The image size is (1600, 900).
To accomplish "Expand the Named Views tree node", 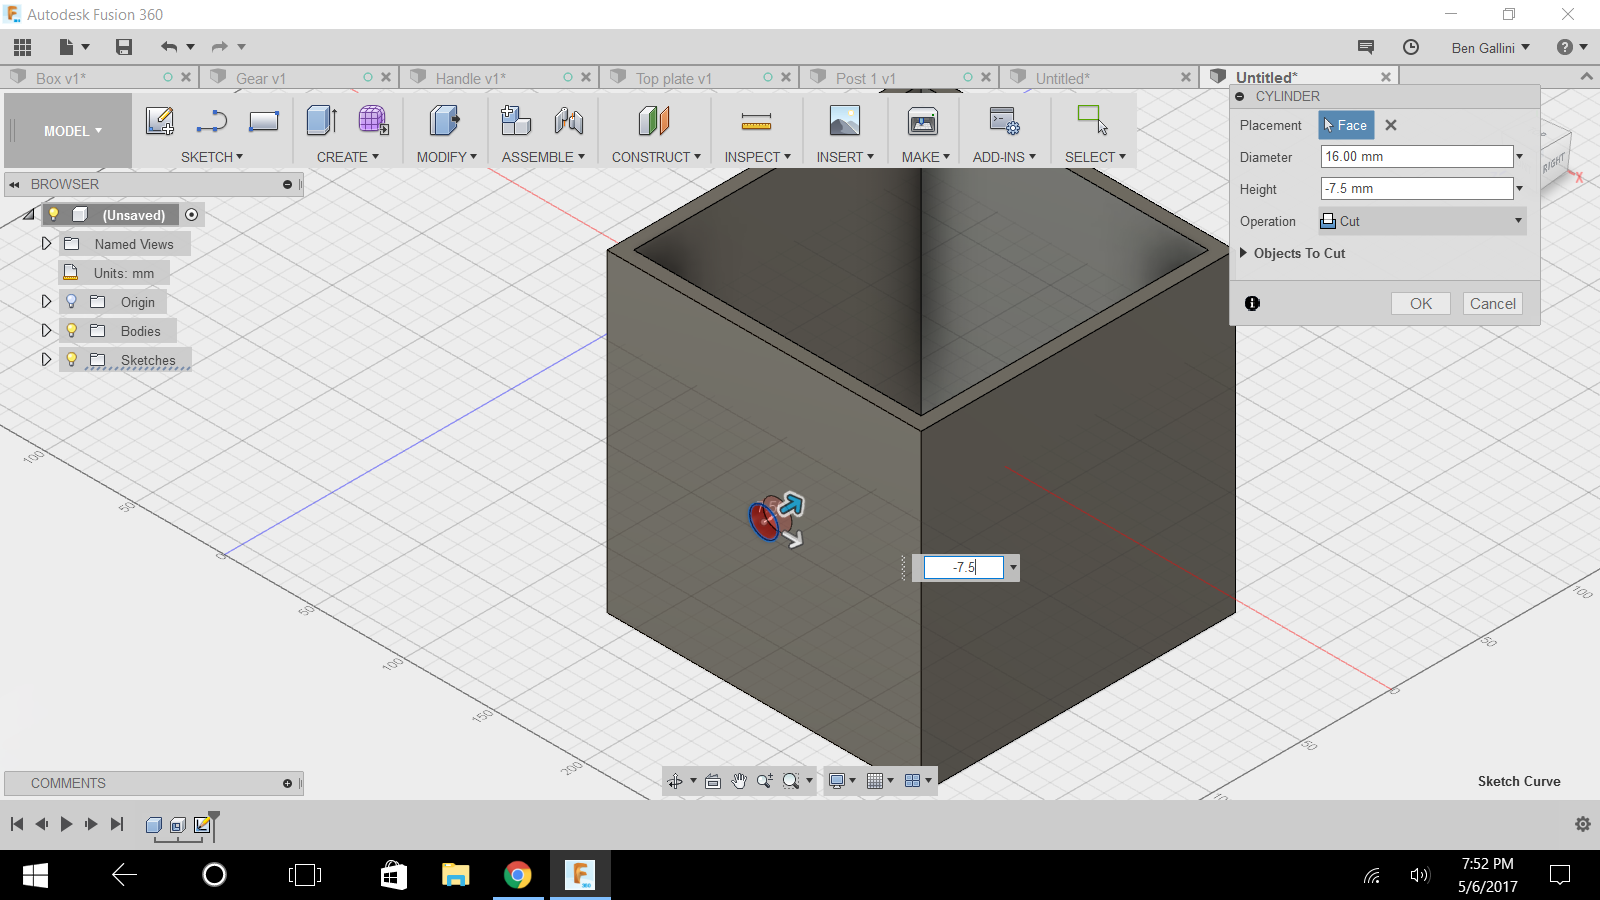I will pyautogui.click(x=46, y=243).
